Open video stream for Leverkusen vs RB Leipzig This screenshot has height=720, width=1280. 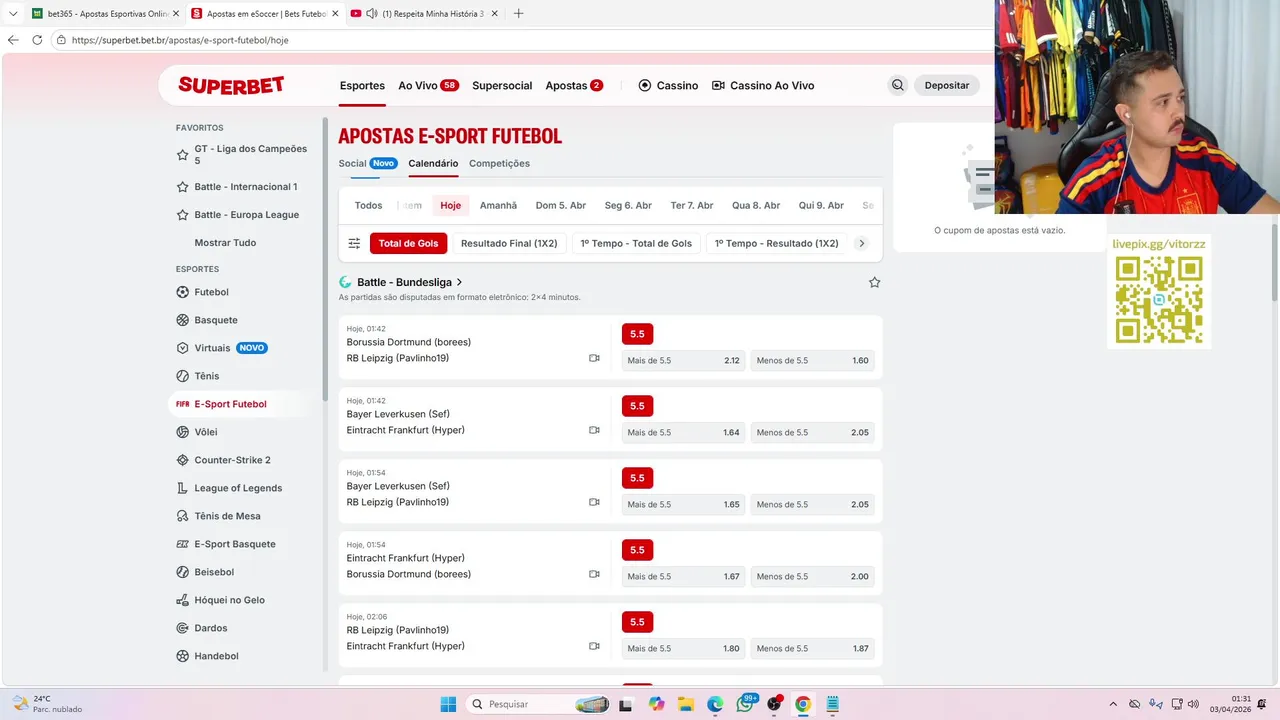(594, 502)
